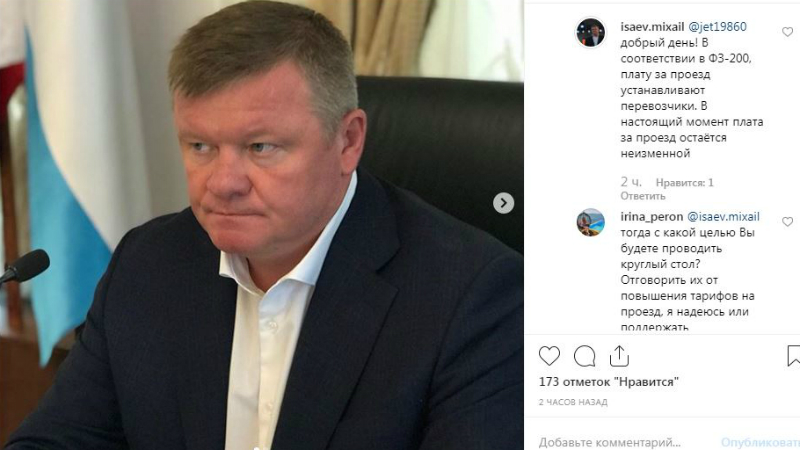This screenshot has height=450, width=800.
Task: Go to the next photo with the arrow
Action: (504, 203)
